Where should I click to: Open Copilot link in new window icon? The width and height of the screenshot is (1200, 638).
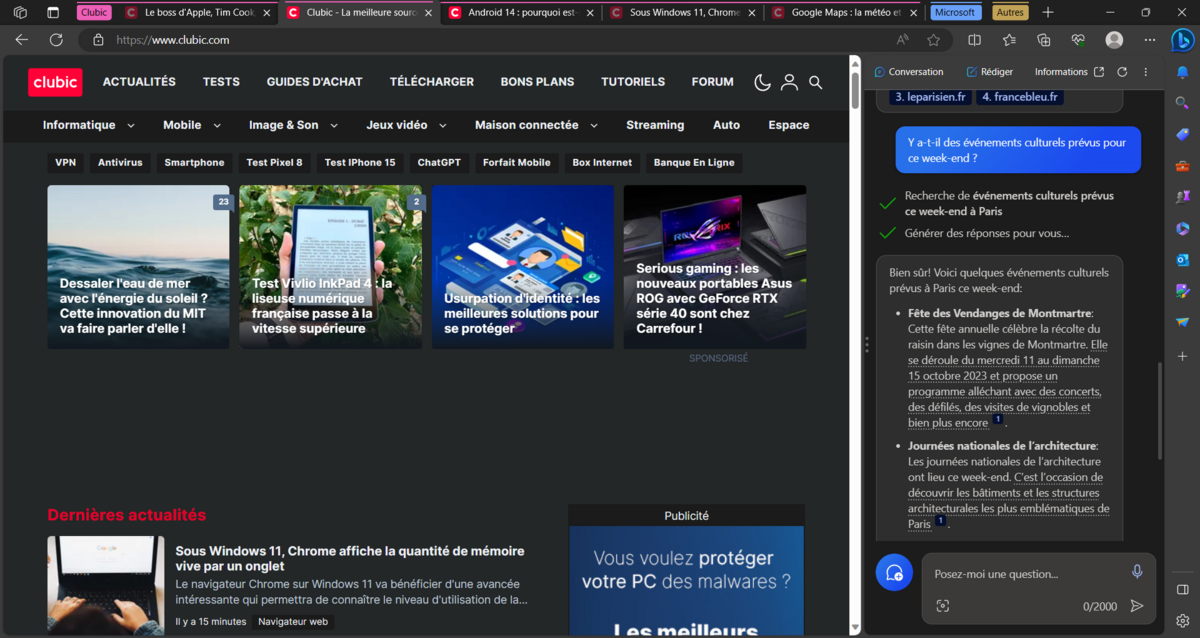[x=1099, y=72]
